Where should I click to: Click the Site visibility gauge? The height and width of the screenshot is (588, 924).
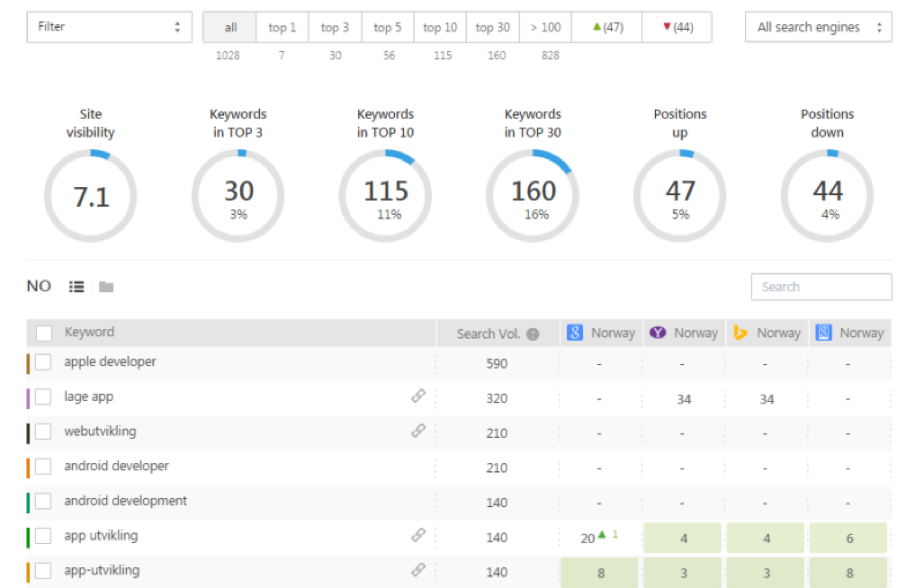point(91,196)
